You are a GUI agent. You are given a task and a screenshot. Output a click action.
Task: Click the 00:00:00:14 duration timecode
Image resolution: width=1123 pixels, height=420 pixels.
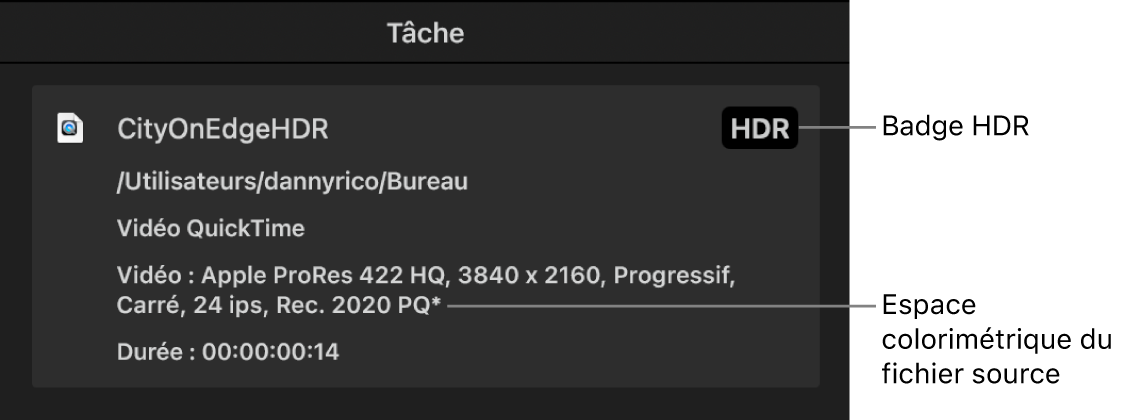(271, 352)
